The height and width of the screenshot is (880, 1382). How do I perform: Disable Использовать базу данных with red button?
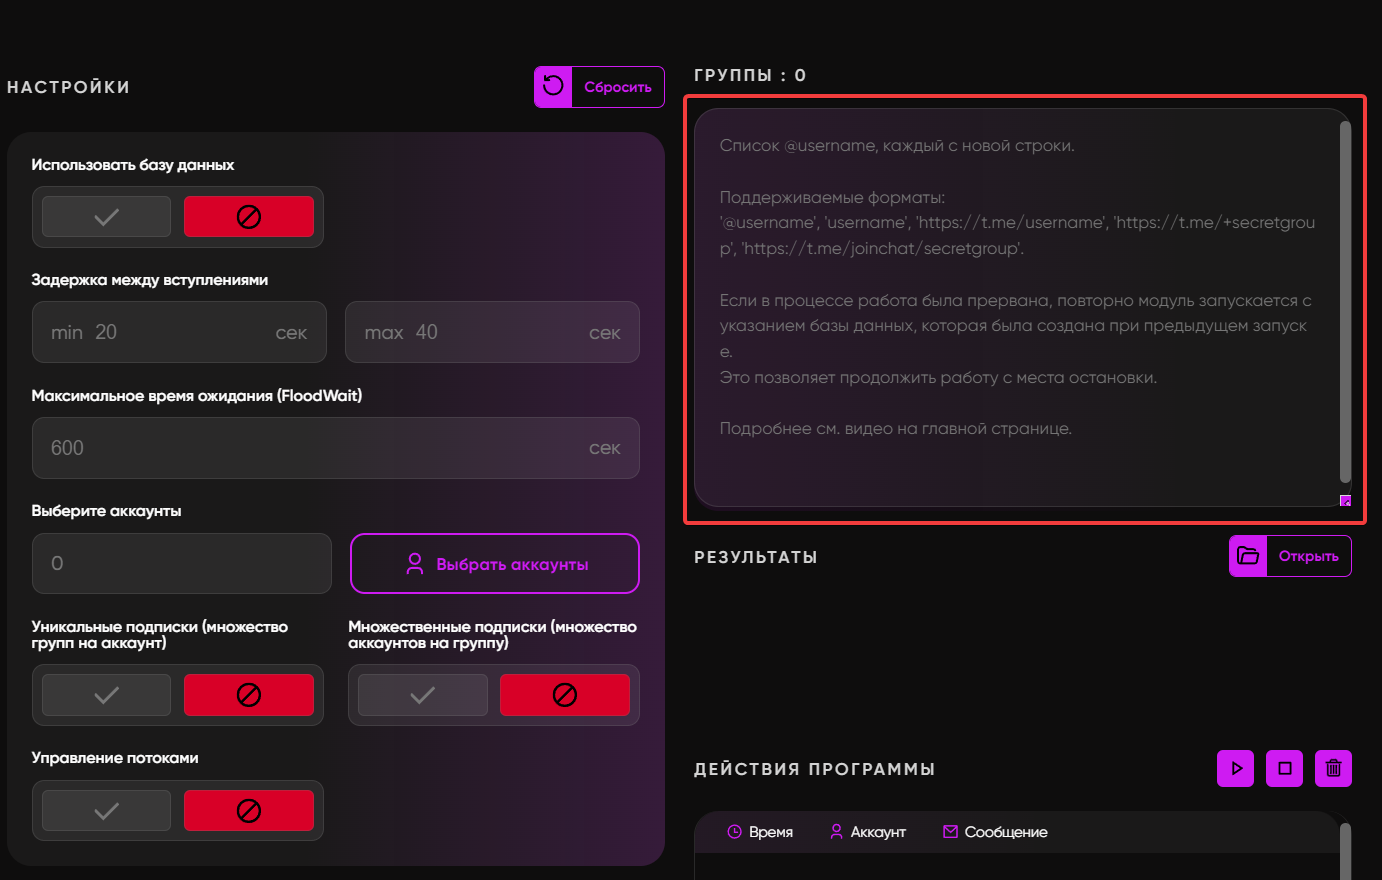(249, 217)
